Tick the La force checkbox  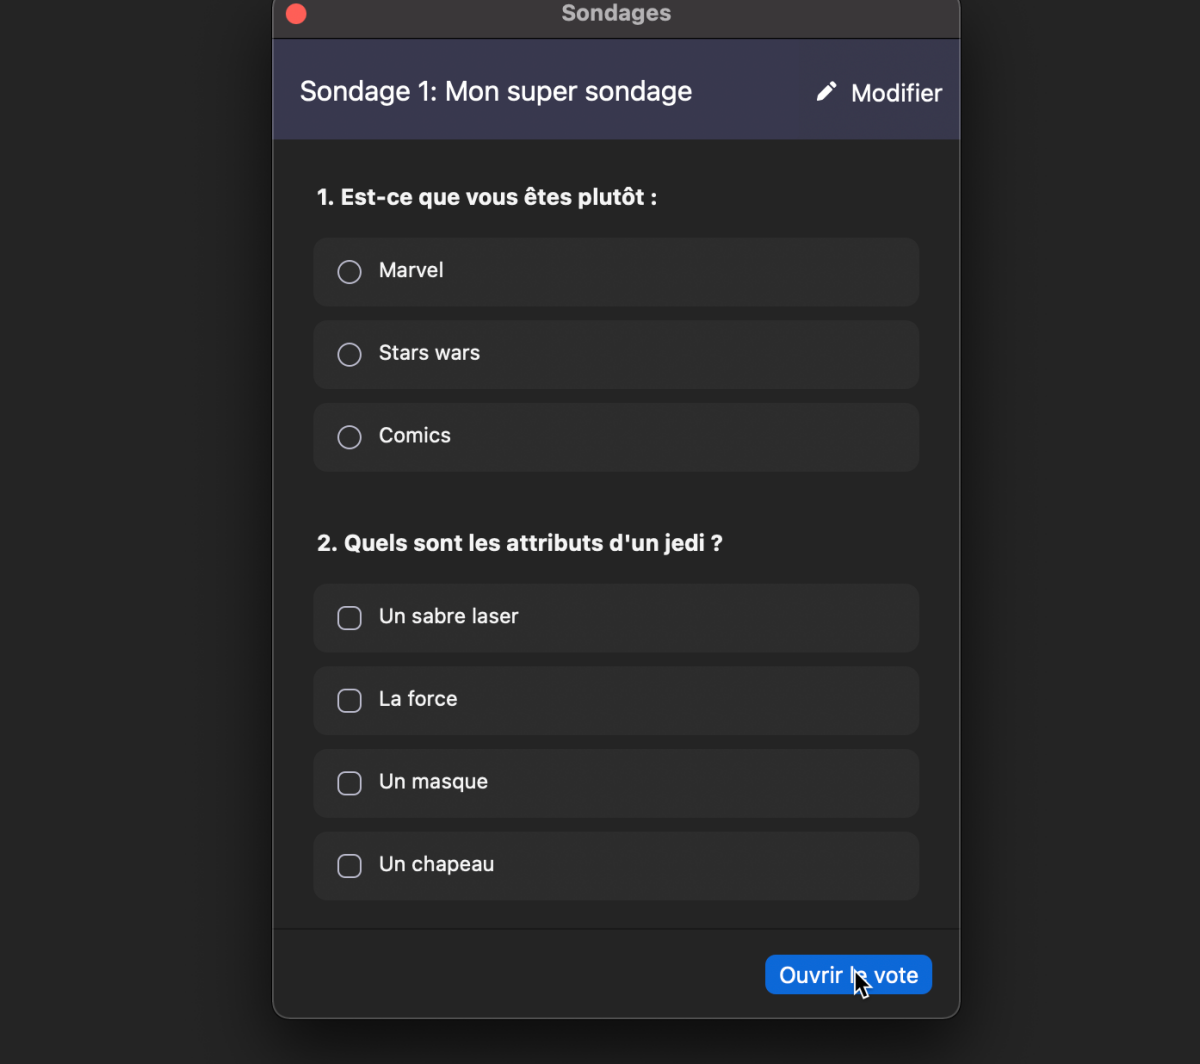pos(349,700)
